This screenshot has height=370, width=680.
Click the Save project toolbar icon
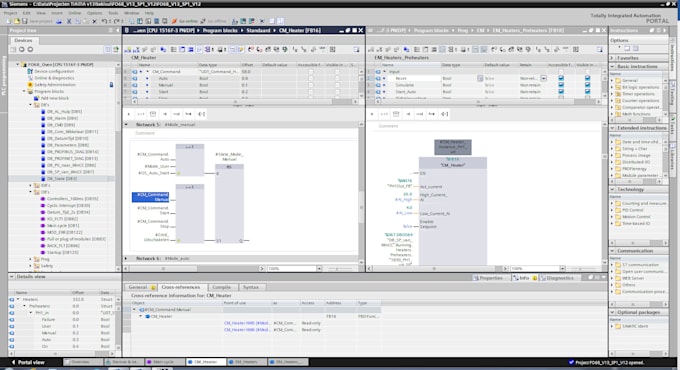point(25,21)
